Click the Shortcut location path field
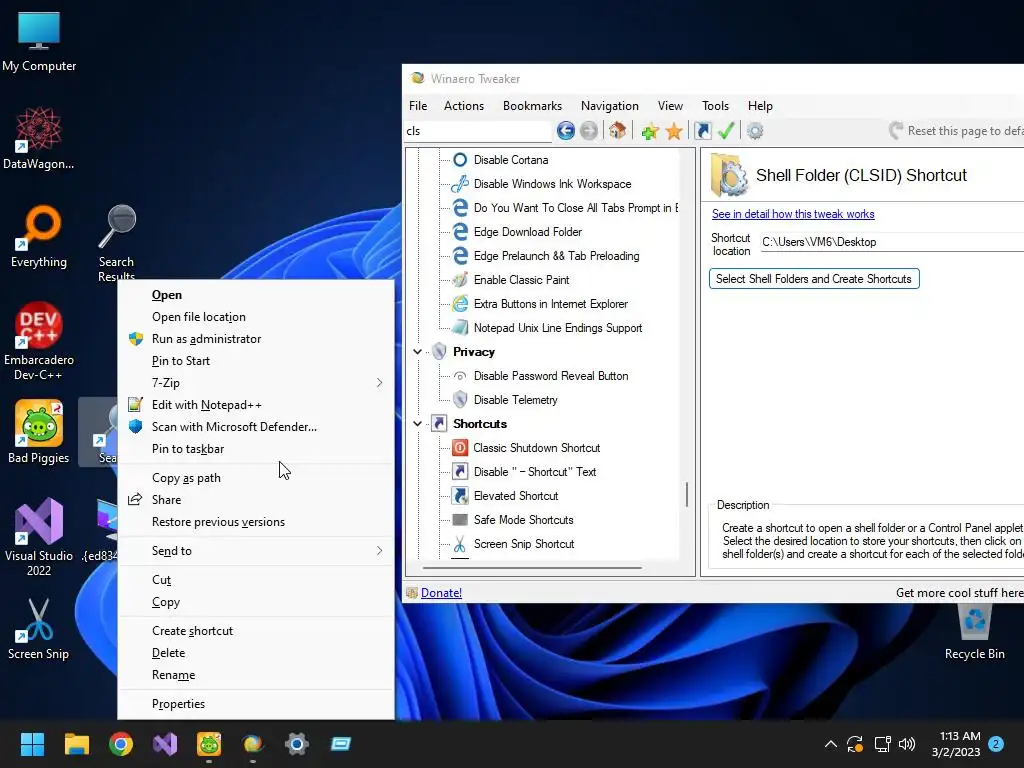Viewport: 1024px width, 768px height. tap(892, 242)
